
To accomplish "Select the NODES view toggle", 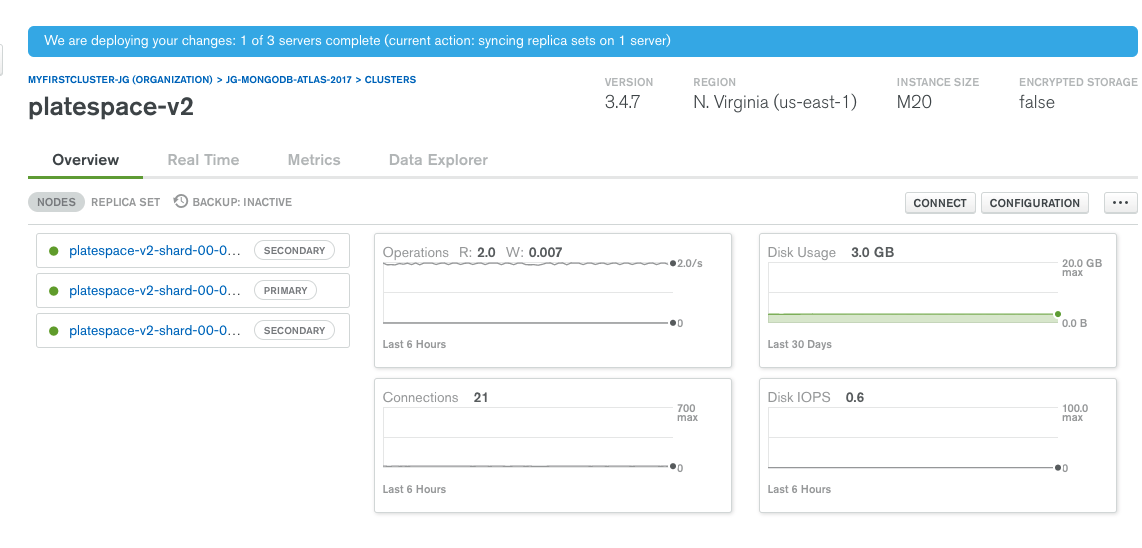I will click(57, 202).
